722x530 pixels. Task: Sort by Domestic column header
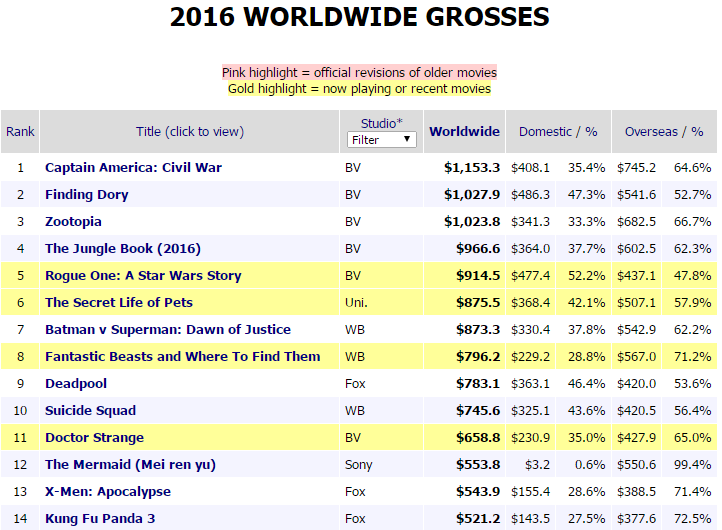click(545, 131)
